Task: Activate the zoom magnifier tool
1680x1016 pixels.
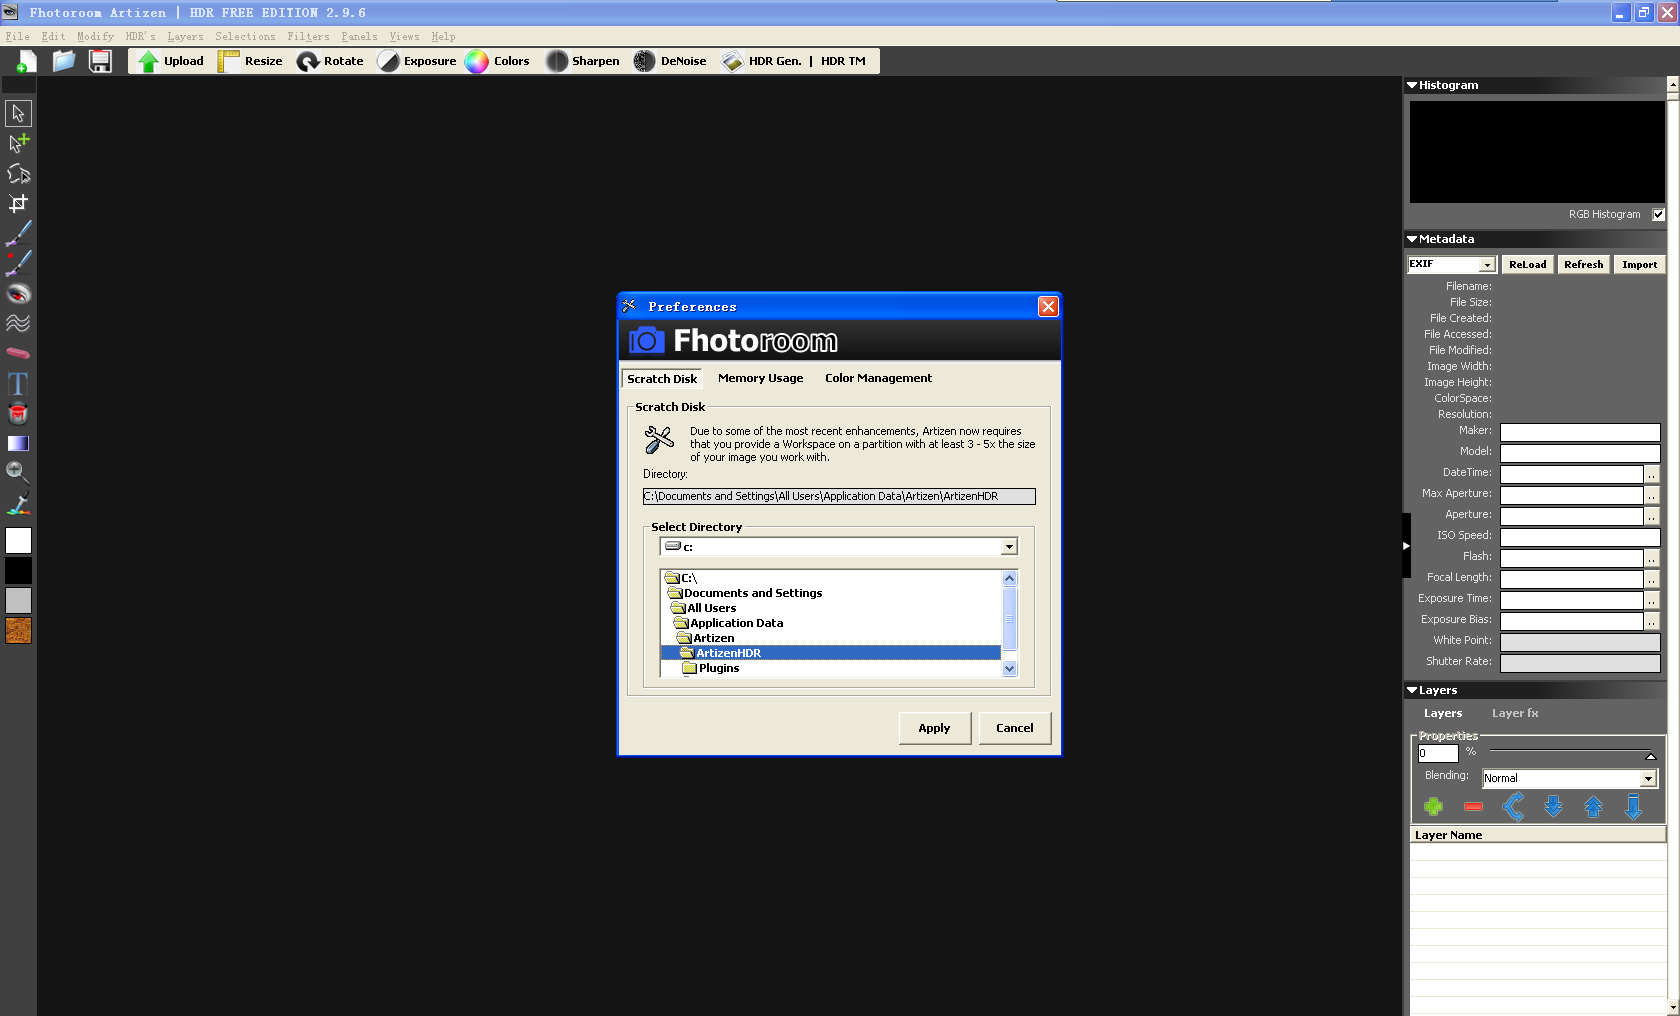Action: 18,473
